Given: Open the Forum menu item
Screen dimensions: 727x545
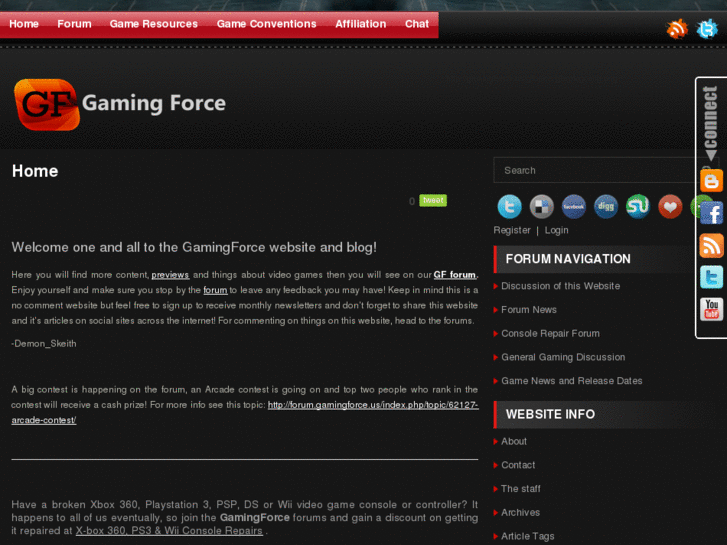Looking at the screenshot, I should [x=74, y=24].
